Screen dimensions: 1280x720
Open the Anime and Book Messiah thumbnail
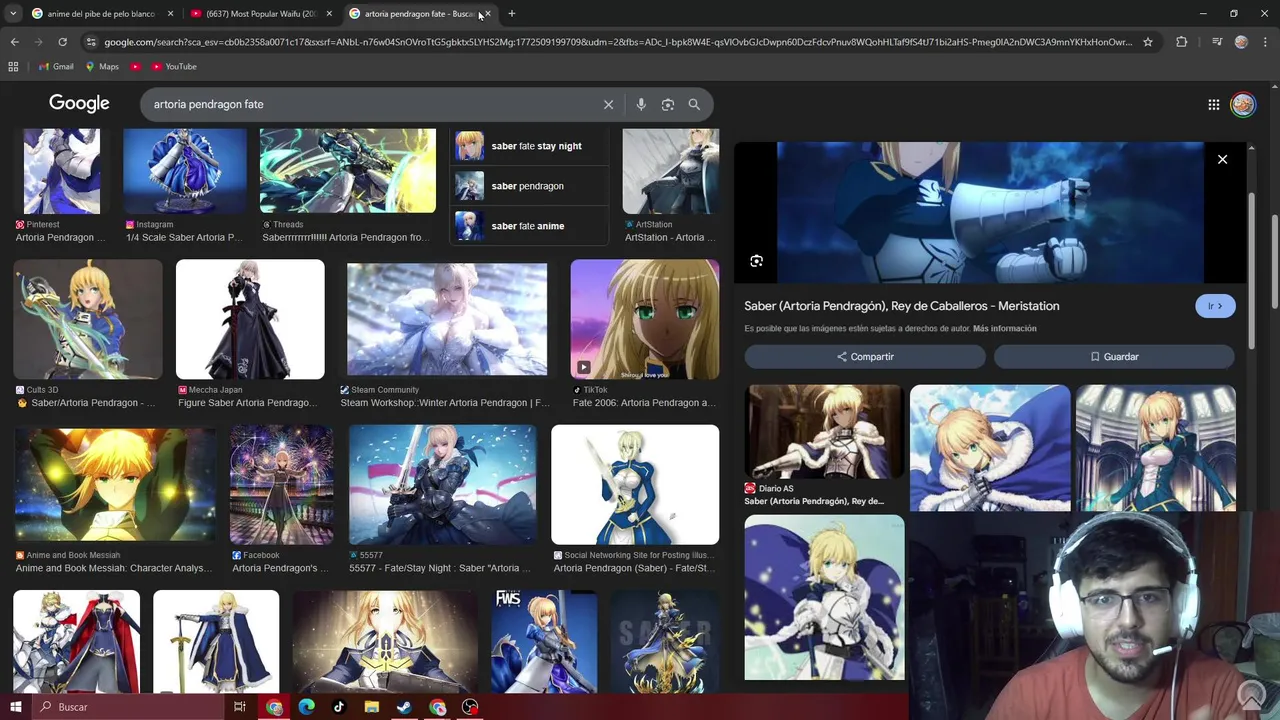[x=115, y=485]
